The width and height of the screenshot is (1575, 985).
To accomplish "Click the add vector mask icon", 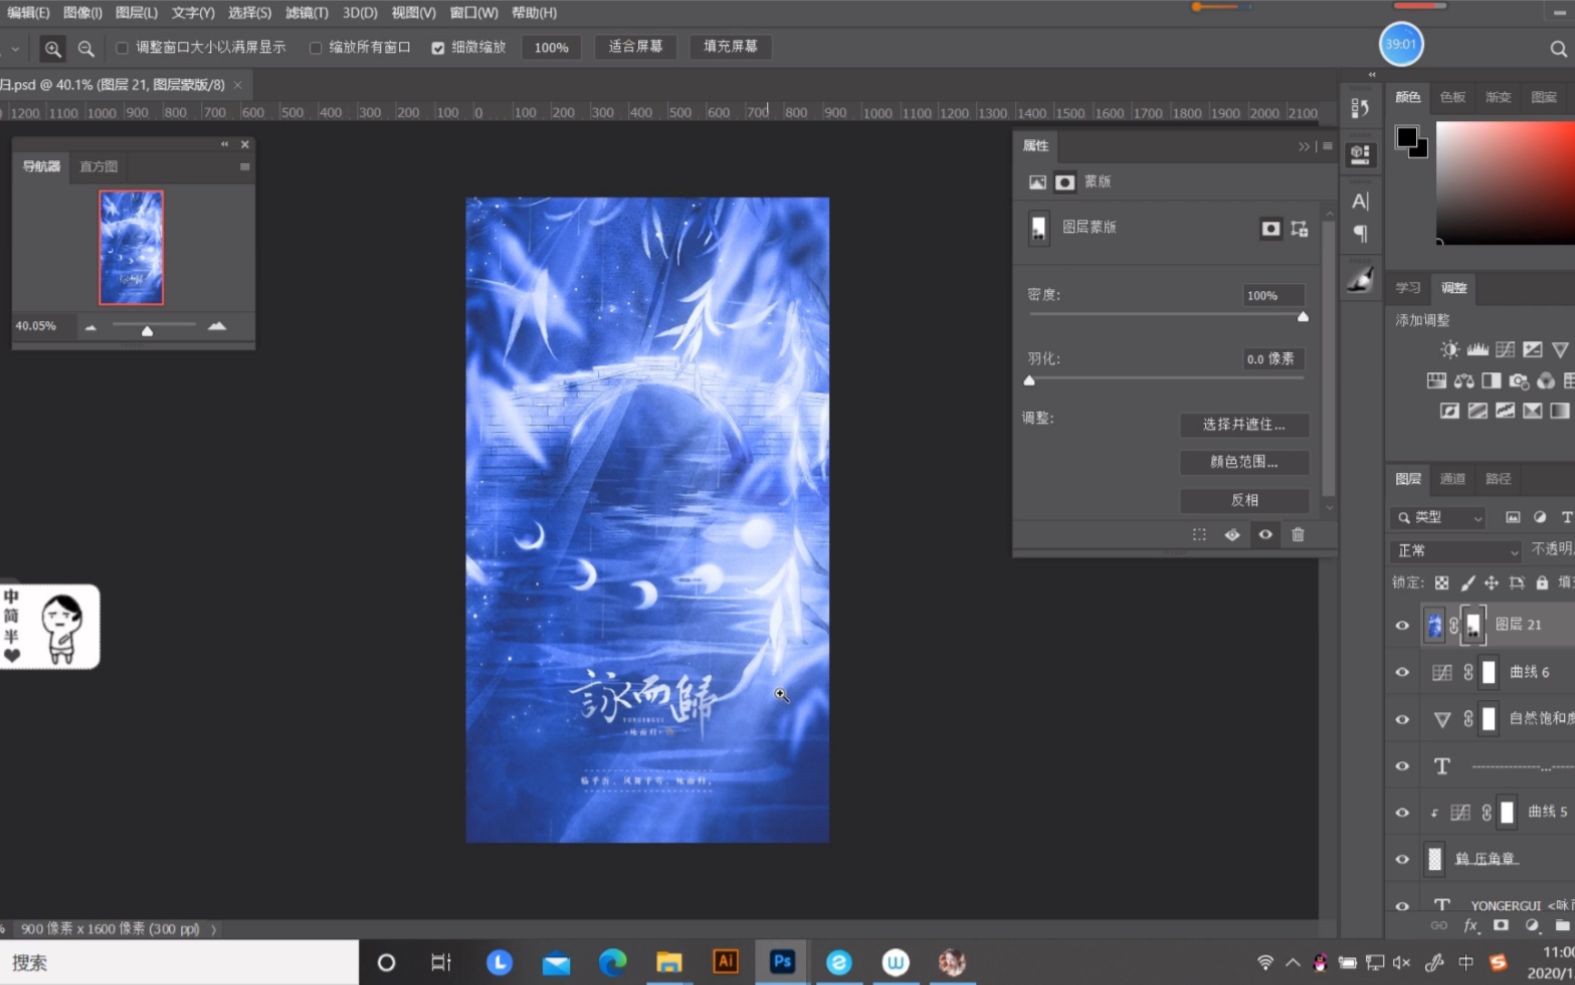I will point(1299,229).
